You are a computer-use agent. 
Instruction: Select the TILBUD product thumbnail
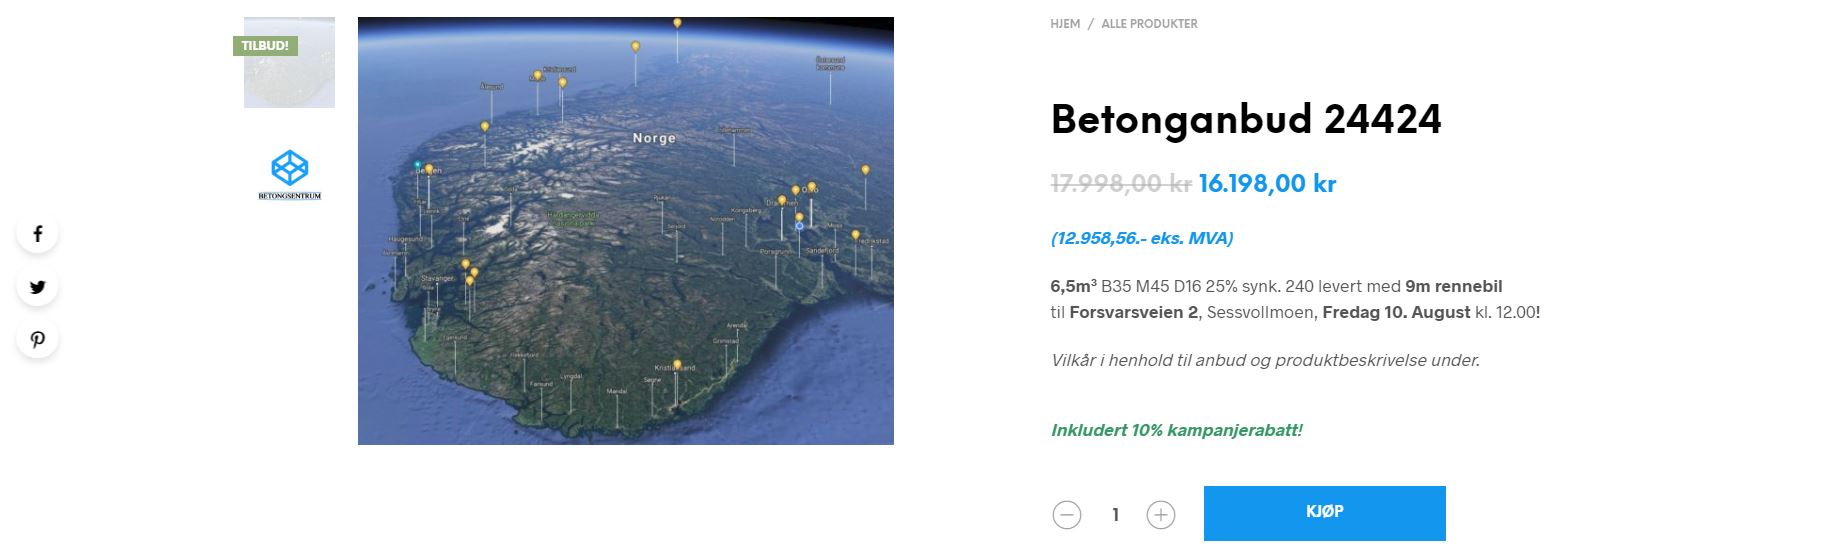[x=289, y=62]
